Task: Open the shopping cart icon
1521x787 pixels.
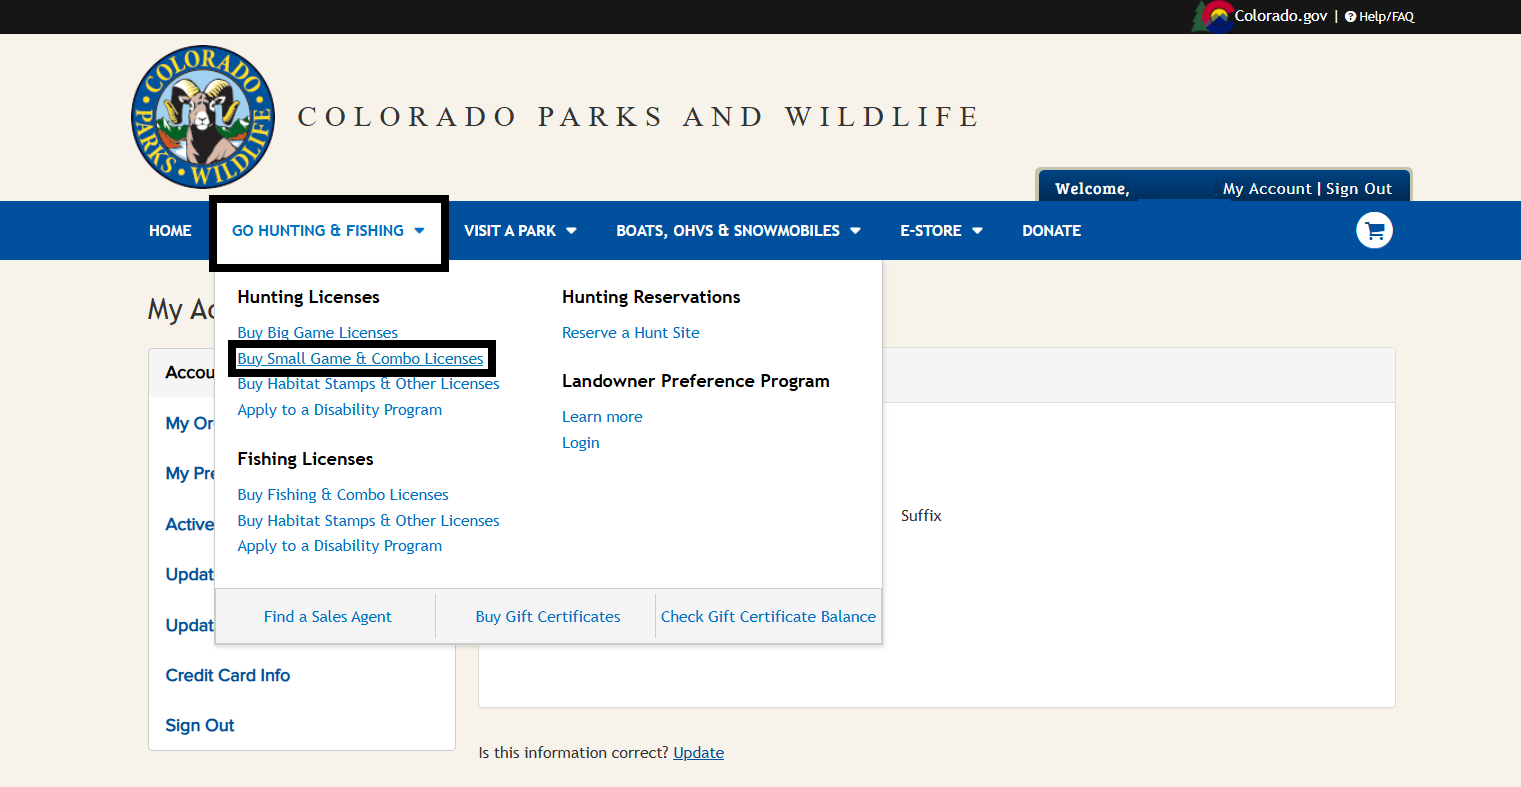Action: [x=1374, y=231]
